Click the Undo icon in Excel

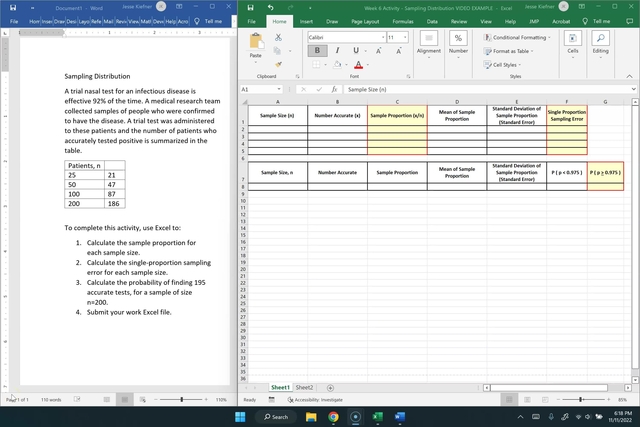pyautogui.click(x=270, y=7)
